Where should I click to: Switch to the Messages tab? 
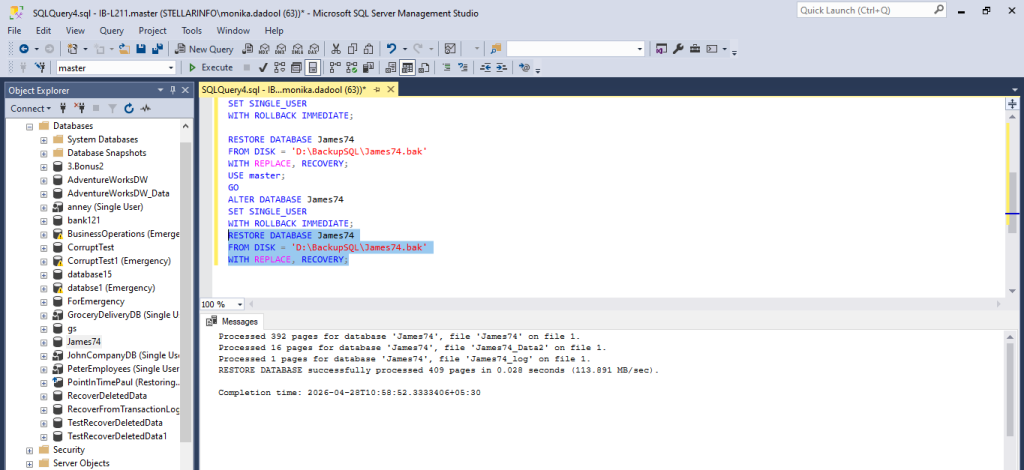[233, 321]
